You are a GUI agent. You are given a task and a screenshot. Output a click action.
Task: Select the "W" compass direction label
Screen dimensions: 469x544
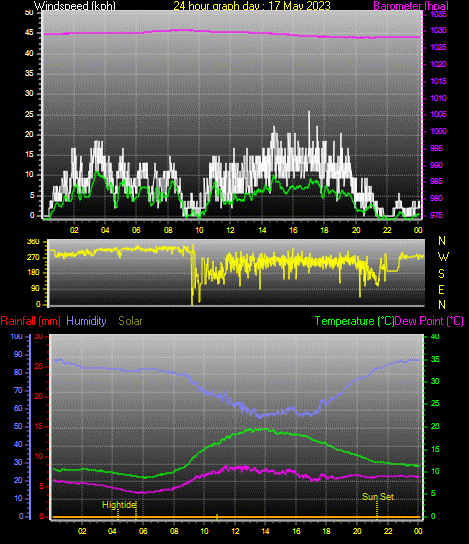click(x=443, y=257)
